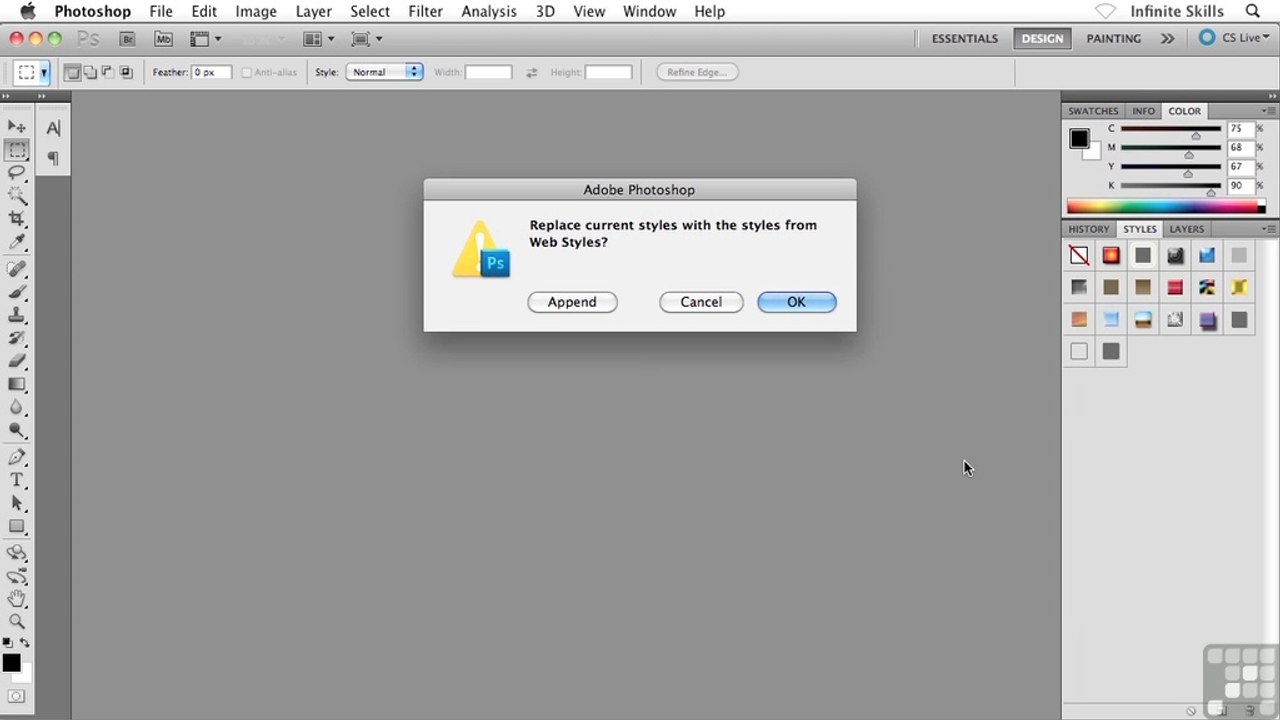Image resolution: width=1280 pixels, height=720 pixels.
Task: Click Append in the dialog
Action: pyautogui.click(x=572, y=302)
